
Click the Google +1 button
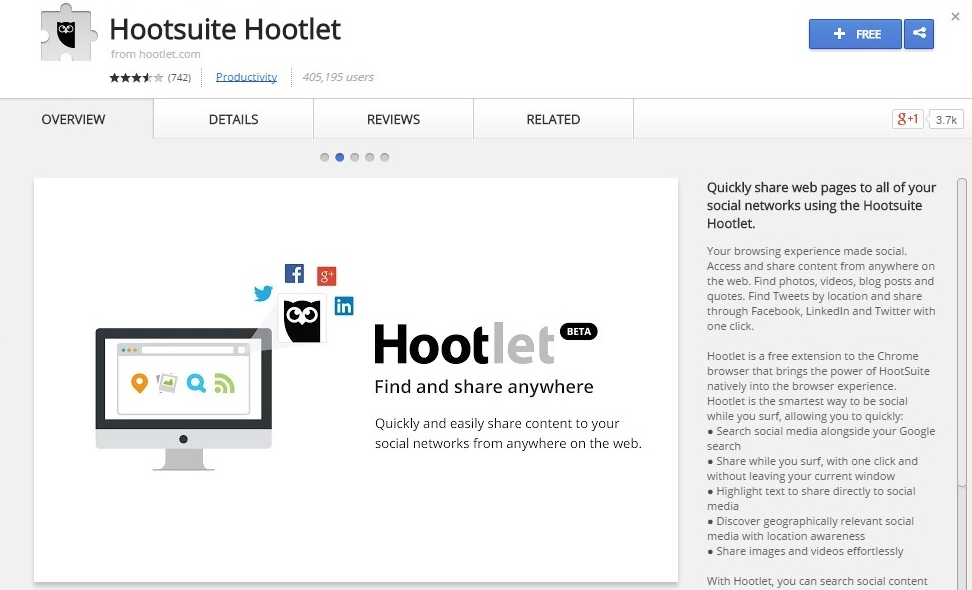[x=908, y=119]
